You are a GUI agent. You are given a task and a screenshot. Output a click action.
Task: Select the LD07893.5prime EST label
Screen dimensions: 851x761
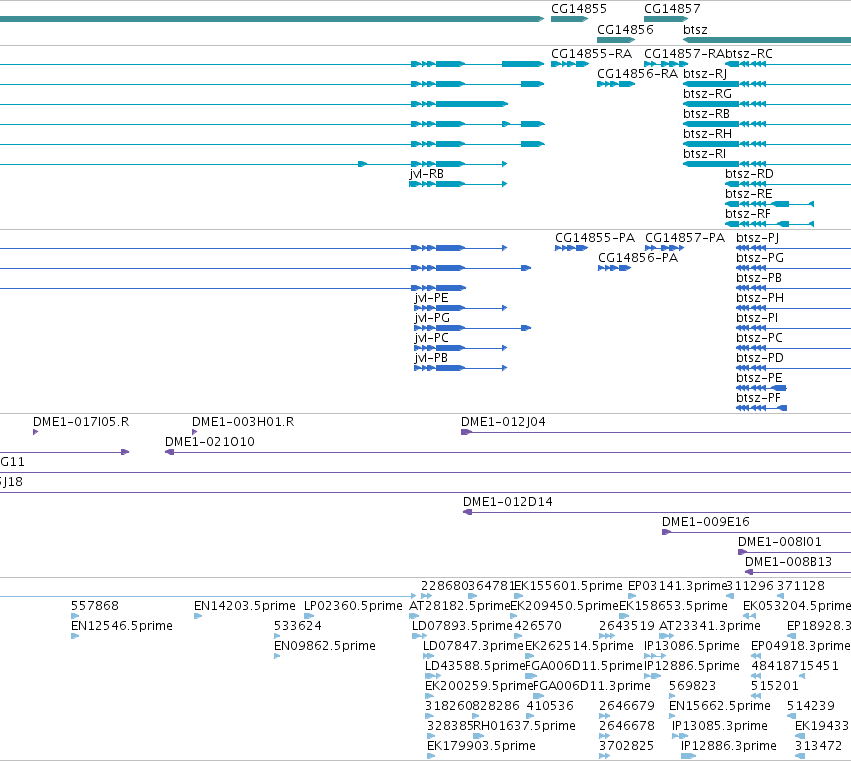pyautogui.click(x=462, y=626)
